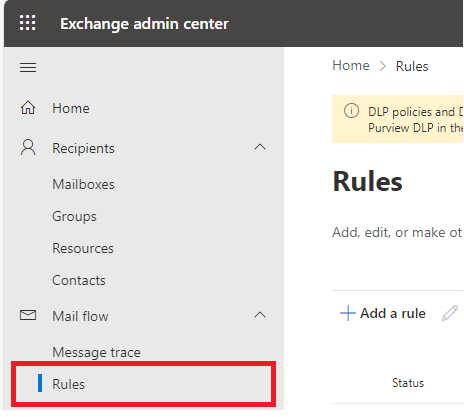Click the plus icon beside Add a rule
The image size is (464, 417).
[x=348, y=313]
